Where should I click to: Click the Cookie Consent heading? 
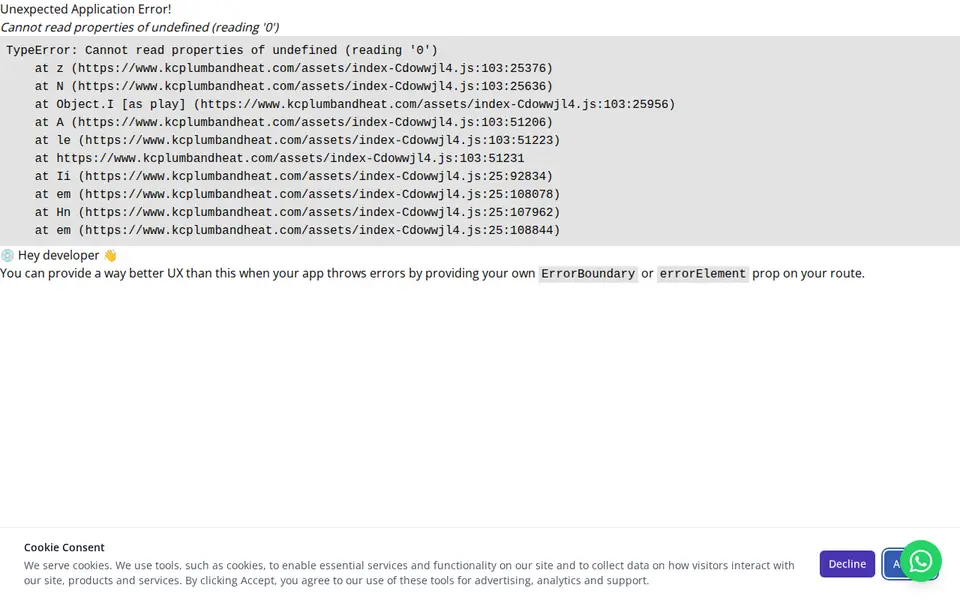pos(64,547)
